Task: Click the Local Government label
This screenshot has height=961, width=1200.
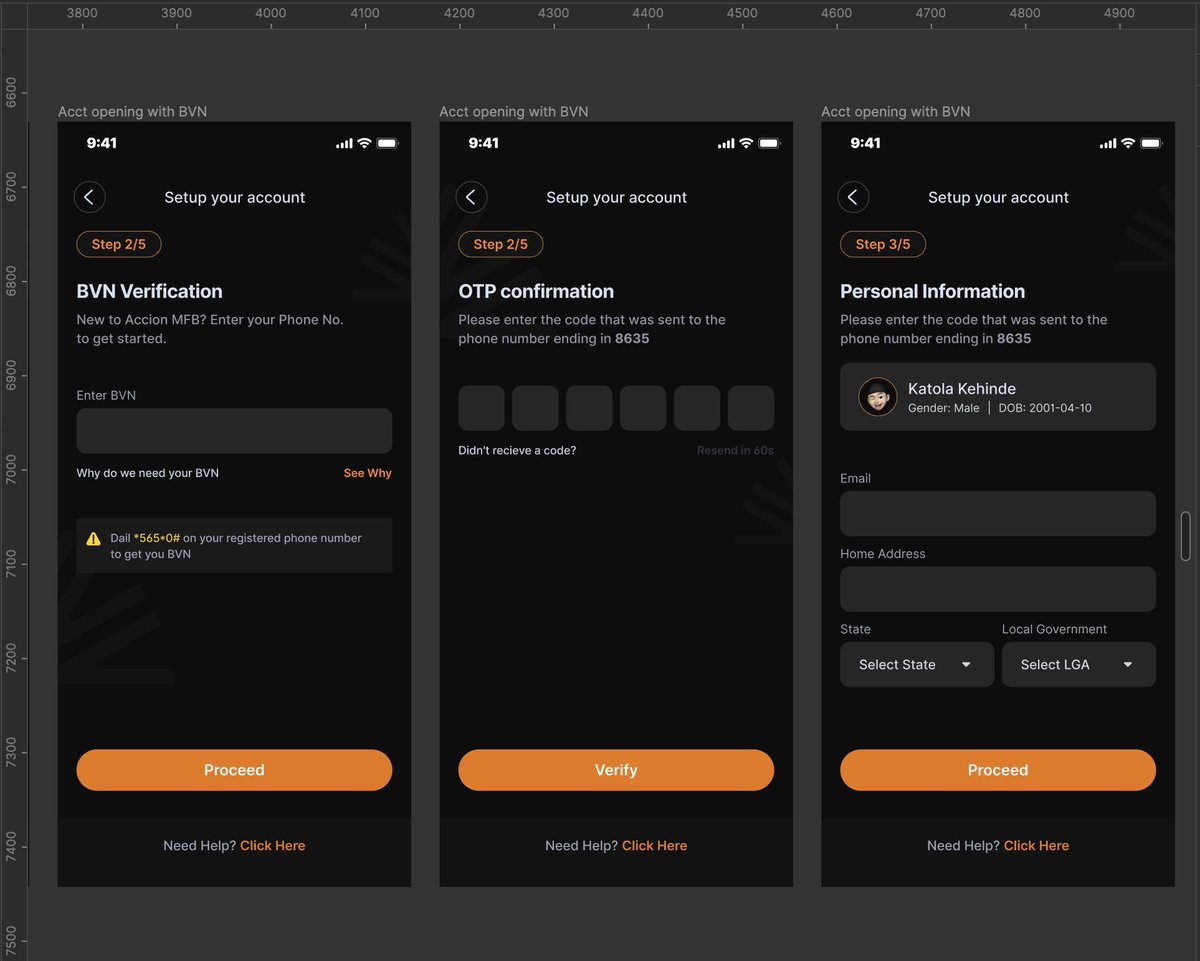Action: coord(1055,629)
